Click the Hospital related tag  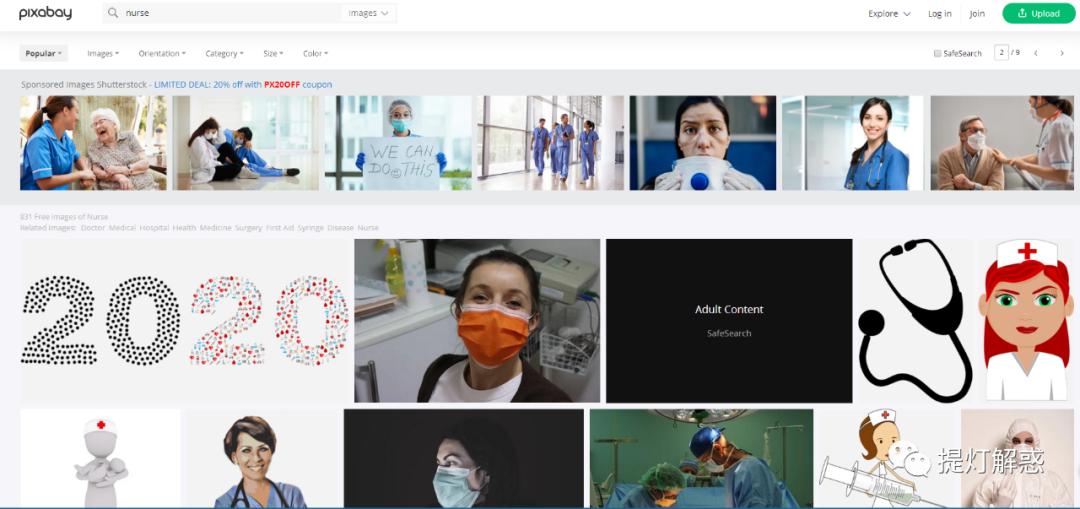154,228
